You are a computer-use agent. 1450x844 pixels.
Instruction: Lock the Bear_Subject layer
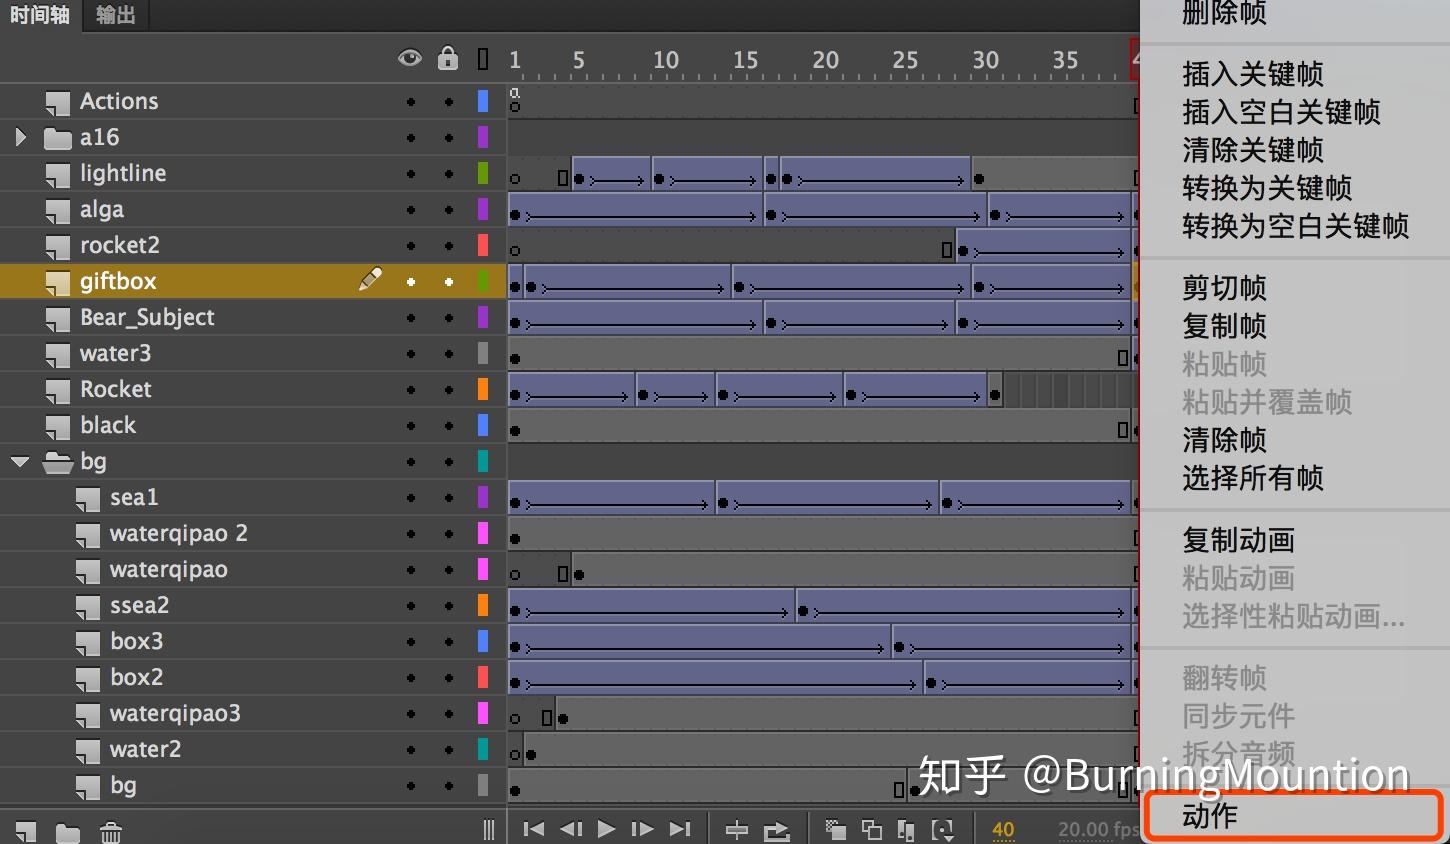click(x=448, y=317)
